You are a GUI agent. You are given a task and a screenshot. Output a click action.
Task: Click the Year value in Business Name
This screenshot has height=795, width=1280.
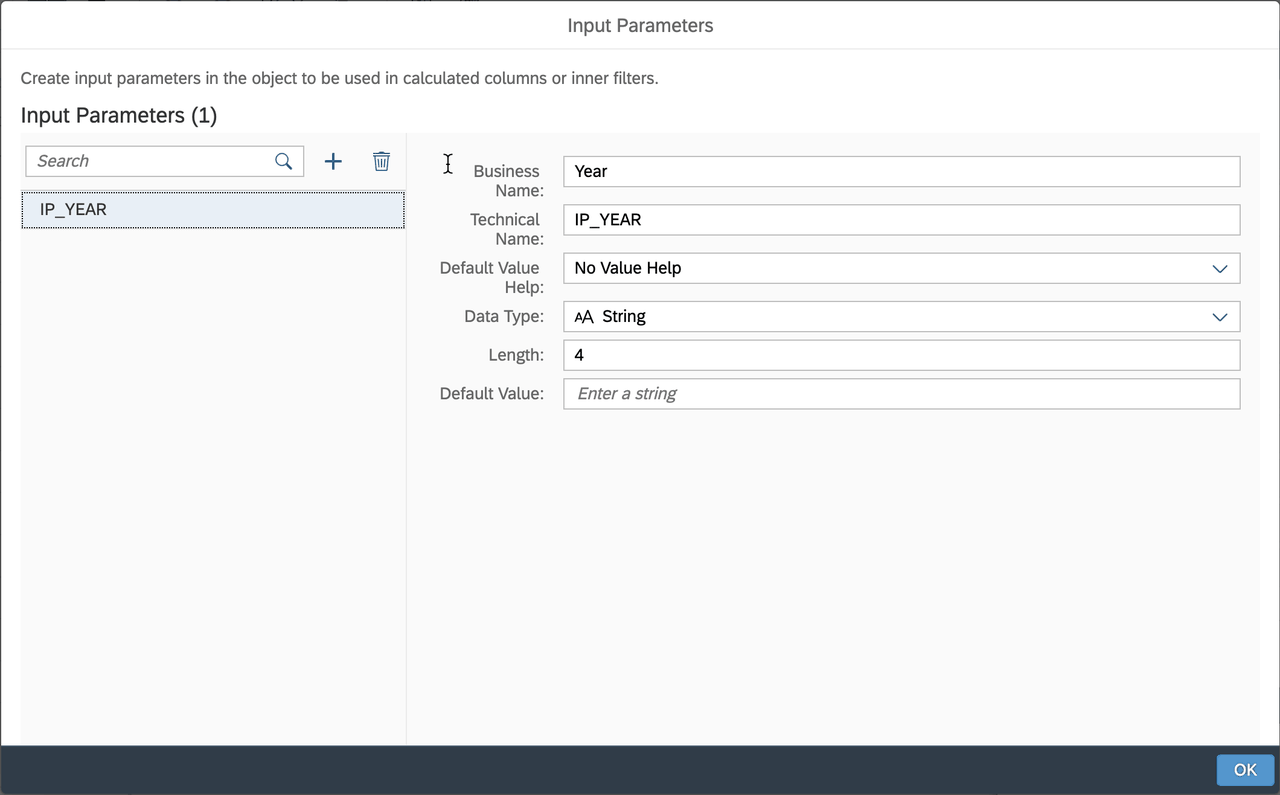590,171
